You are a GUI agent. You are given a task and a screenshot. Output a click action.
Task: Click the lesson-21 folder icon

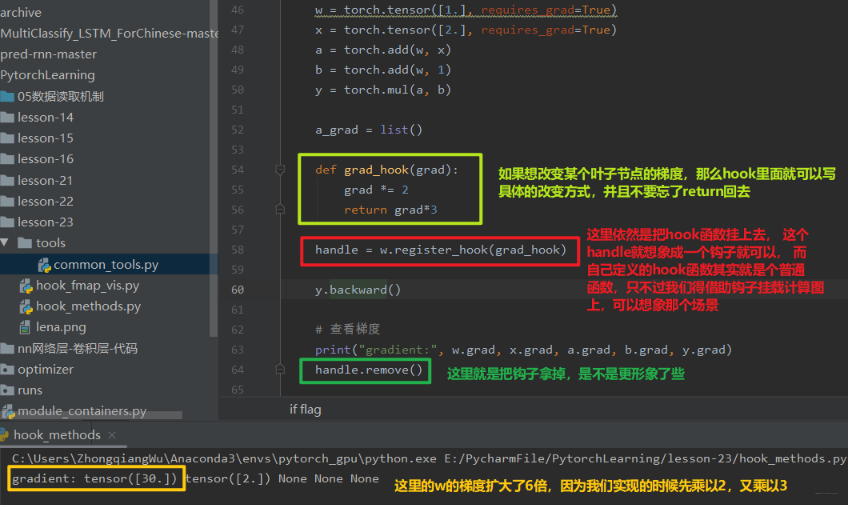point(7,181)
